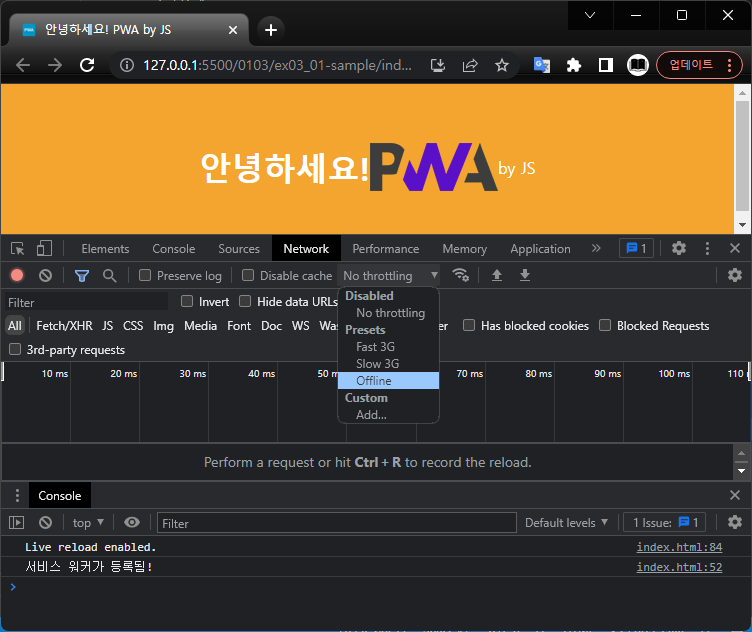Add a custom throttling profile
Screen dimensions: 752x632
tap(388, 415)
